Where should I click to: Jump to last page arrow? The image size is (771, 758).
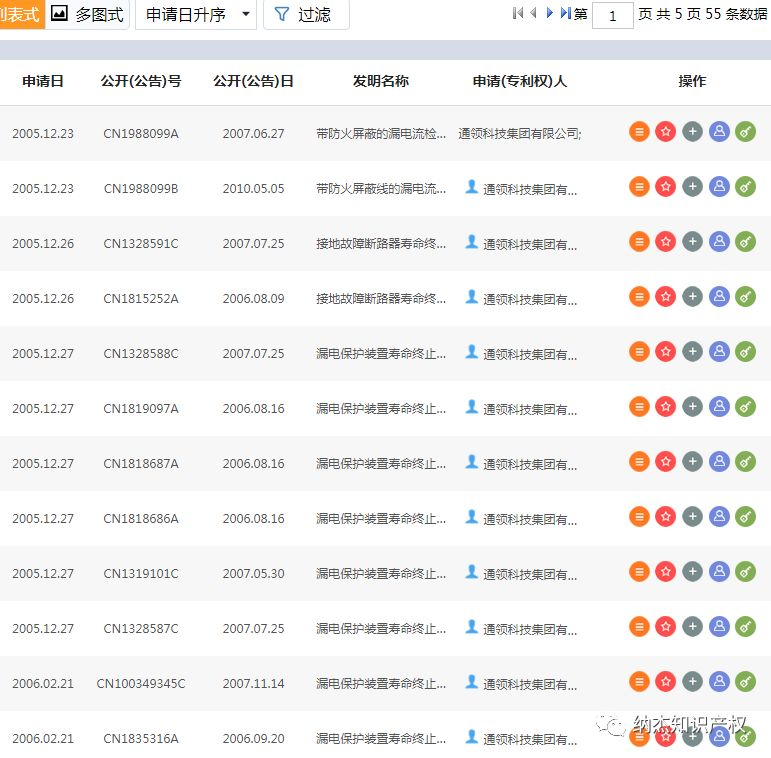pos(565,13)
